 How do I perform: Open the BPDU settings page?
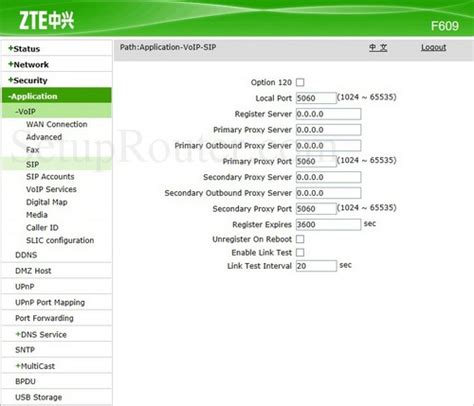25,381
